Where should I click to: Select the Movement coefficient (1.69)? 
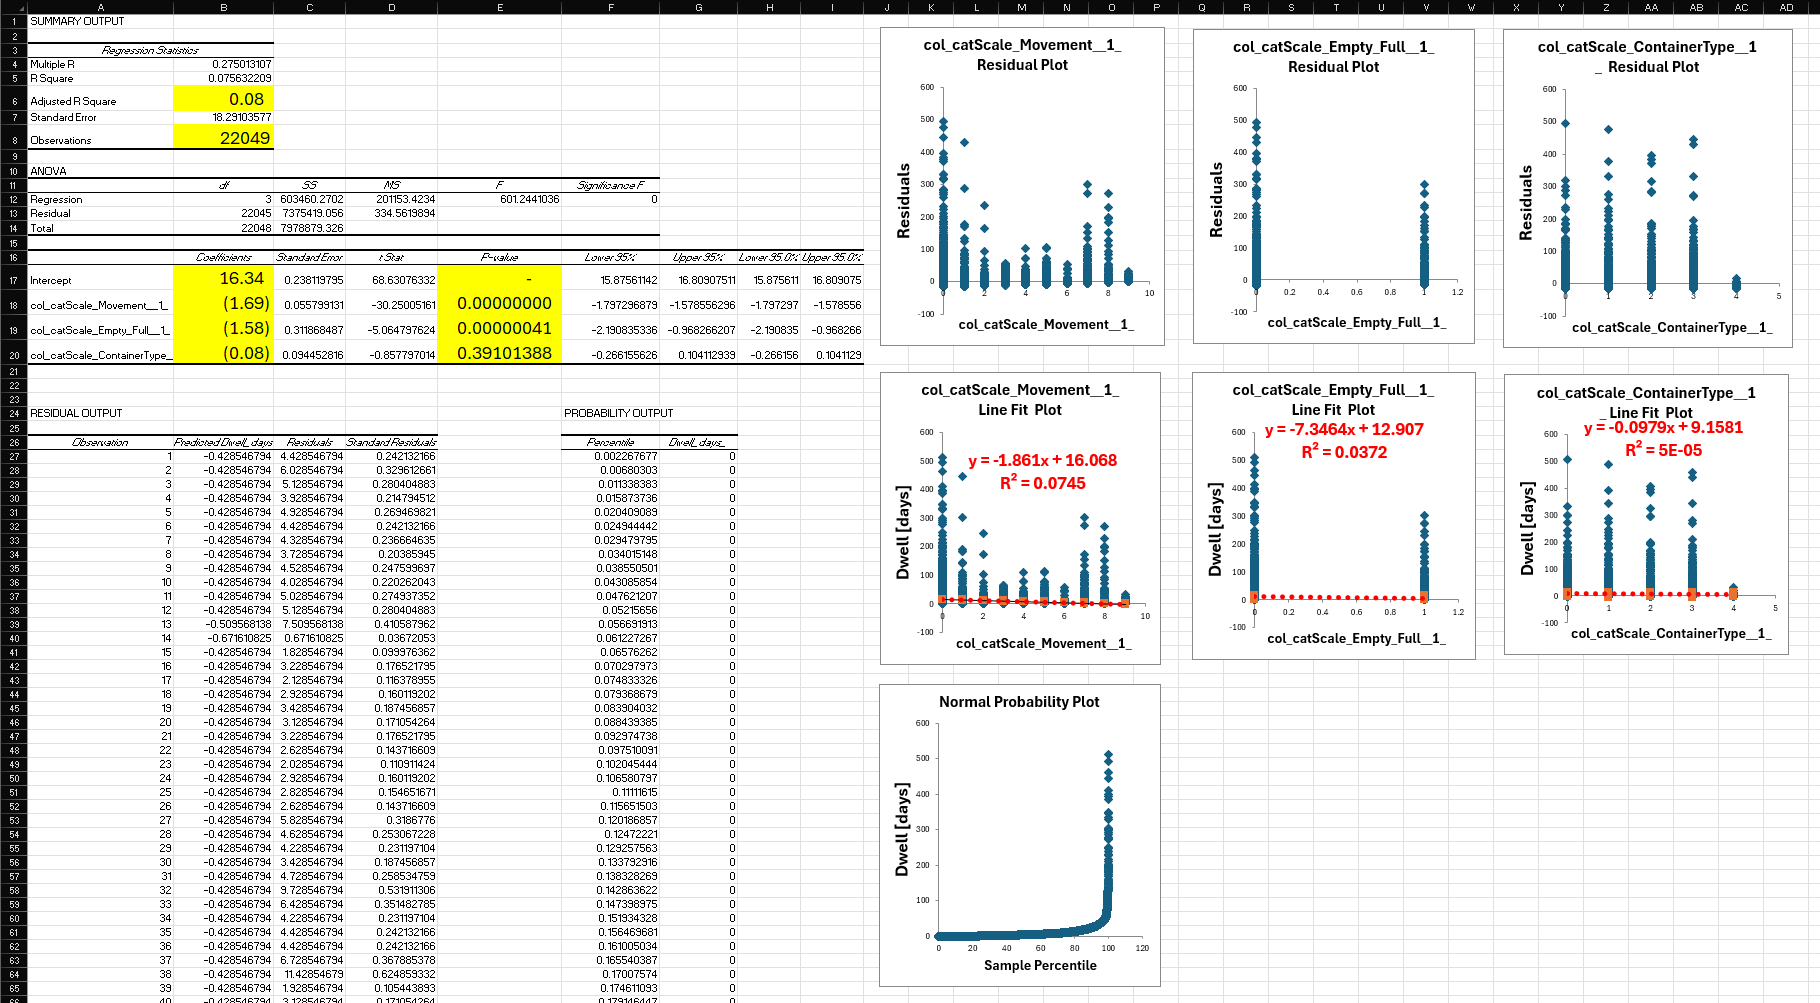click(223, 304)
